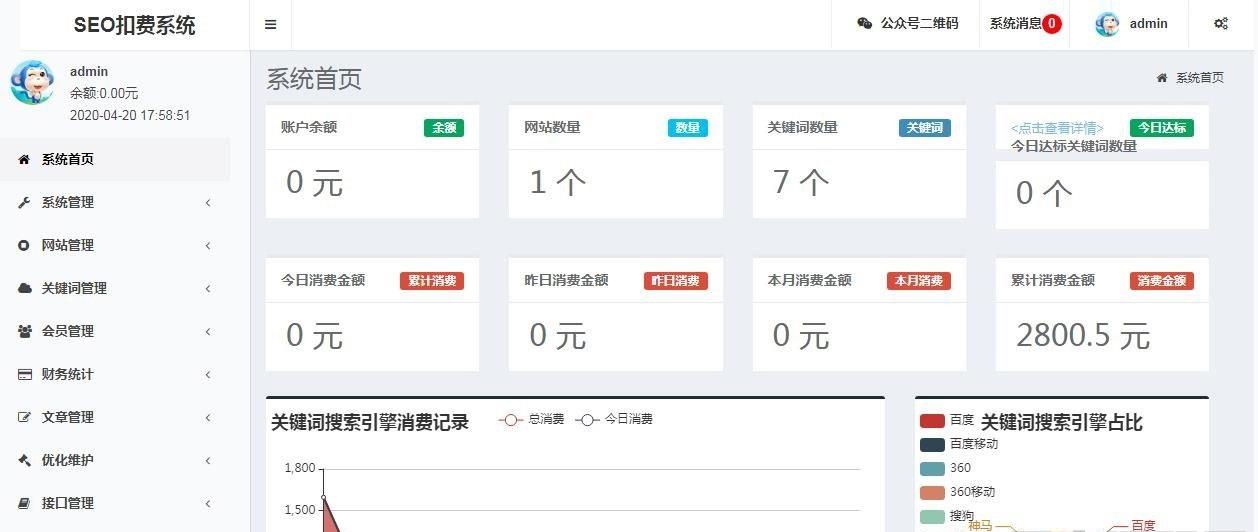Expand the 会员管理 chevron arrow

[x=208, y=332]
